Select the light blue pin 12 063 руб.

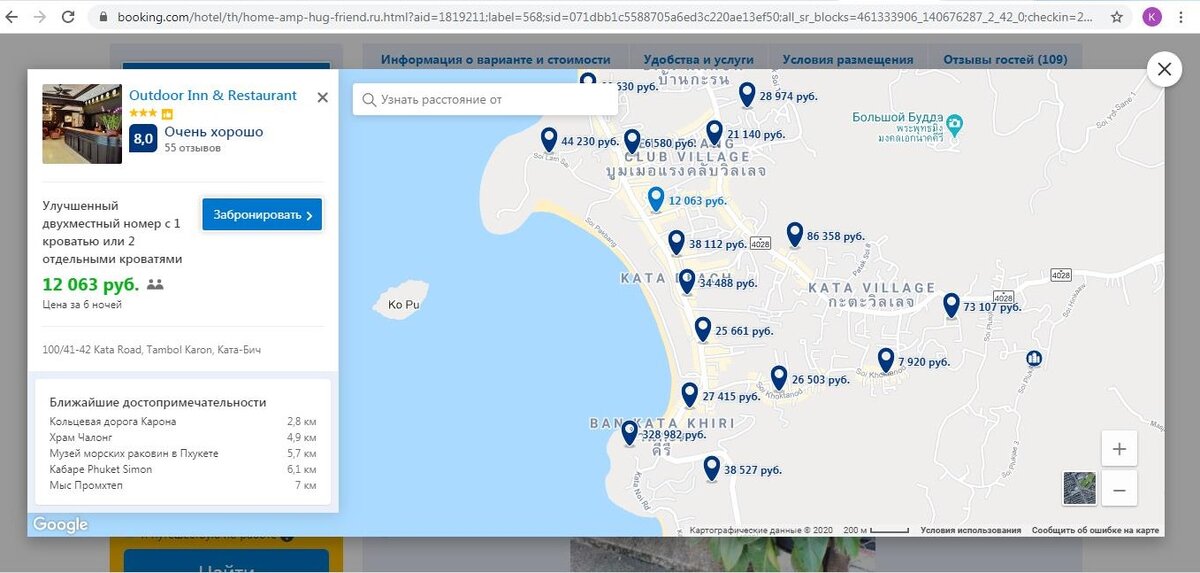pos(656,200)
